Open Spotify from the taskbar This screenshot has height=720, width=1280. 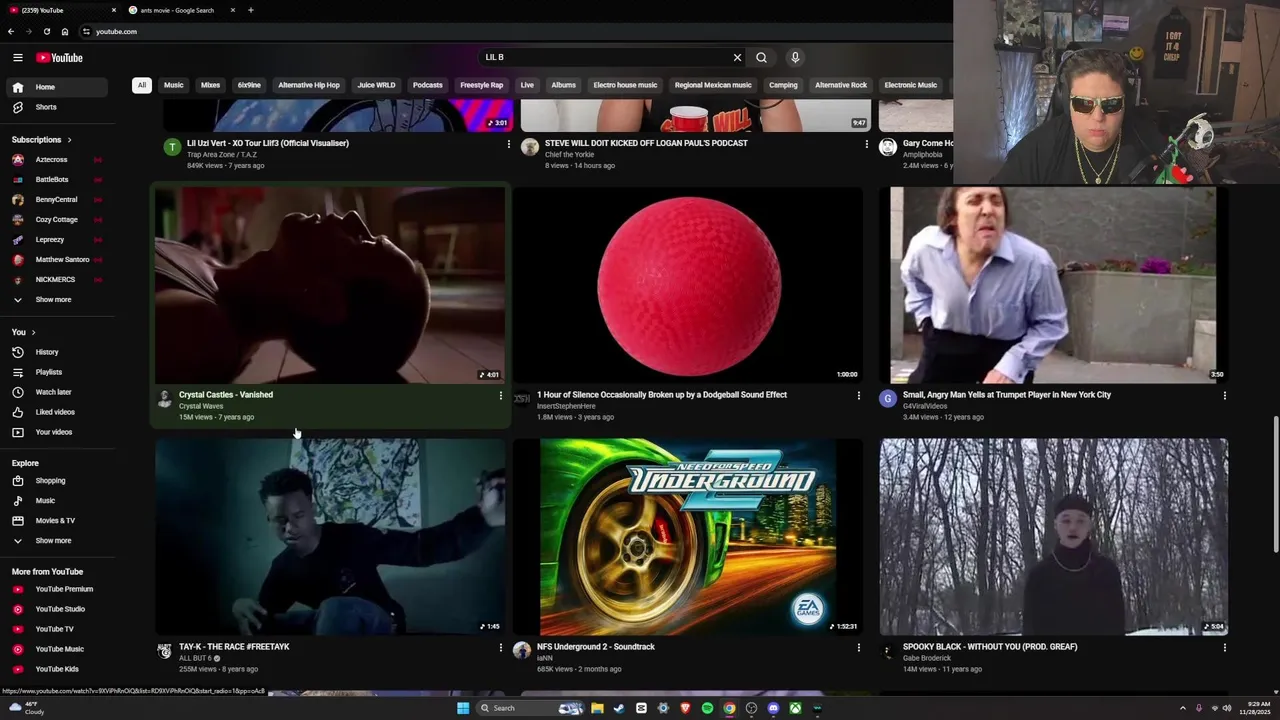(x=707, y=708)
